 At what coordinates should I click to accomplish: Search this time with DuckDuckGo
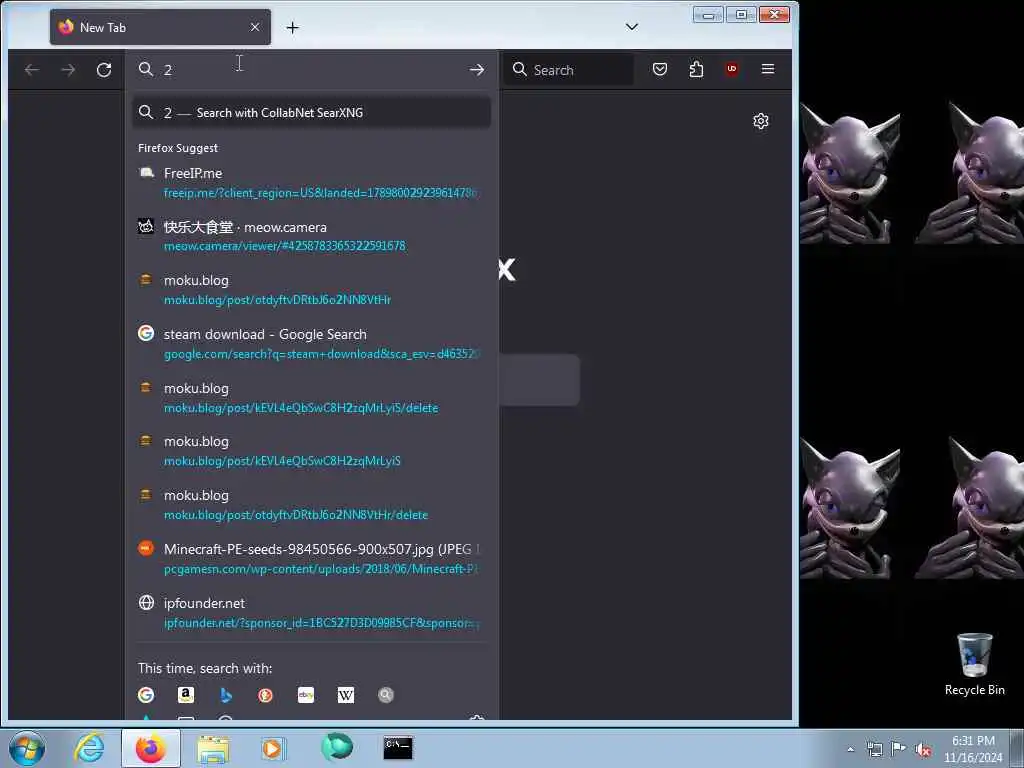click(265, 695)
